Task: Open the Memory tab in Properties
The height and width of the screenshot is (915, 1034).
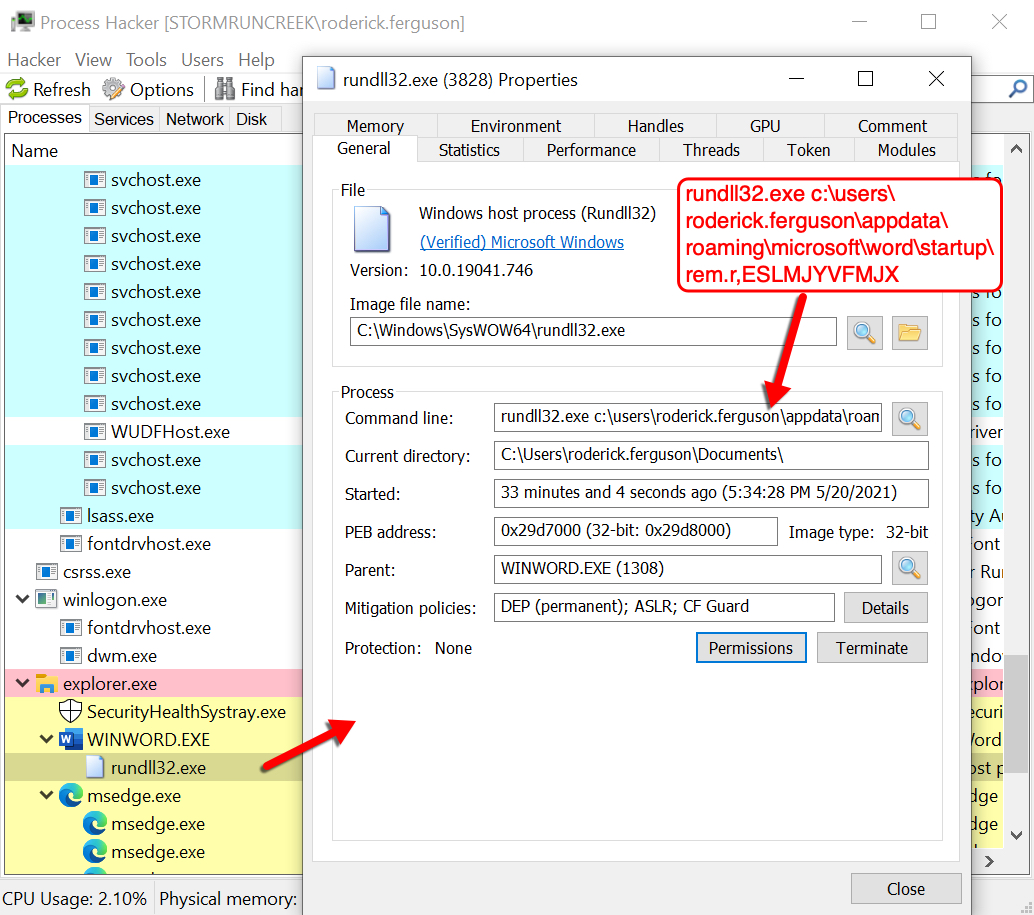Action: (375, 126)
